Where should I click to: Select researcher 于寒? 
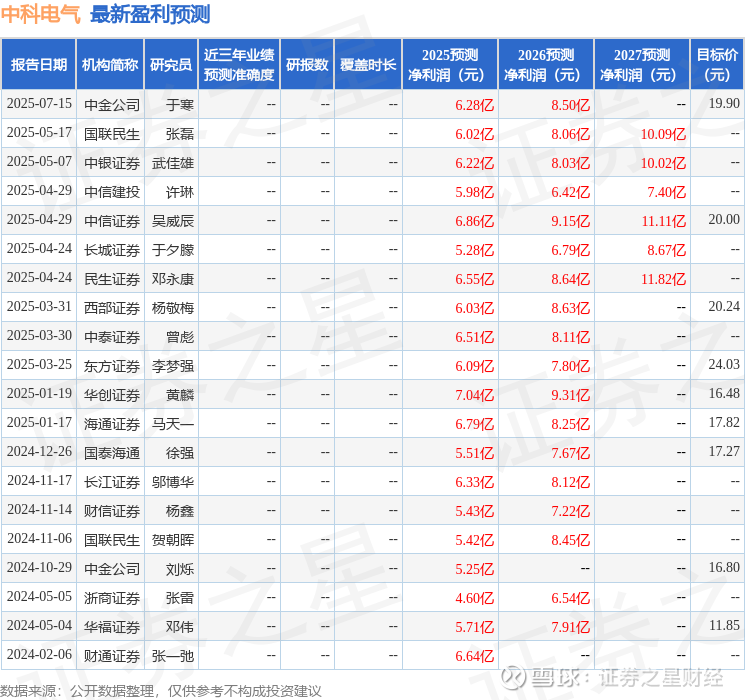(180, 105)
